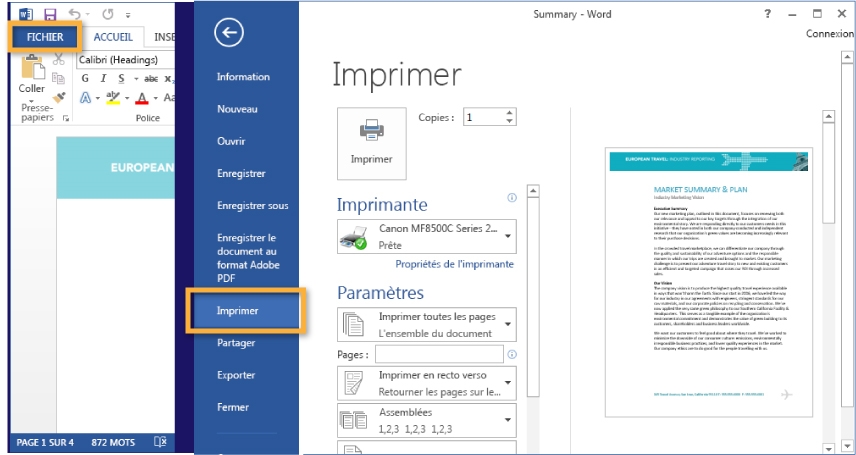Click the Calibri (Headings) font box
The height and width of the screenshot is (455, 856).
(125, 60)
